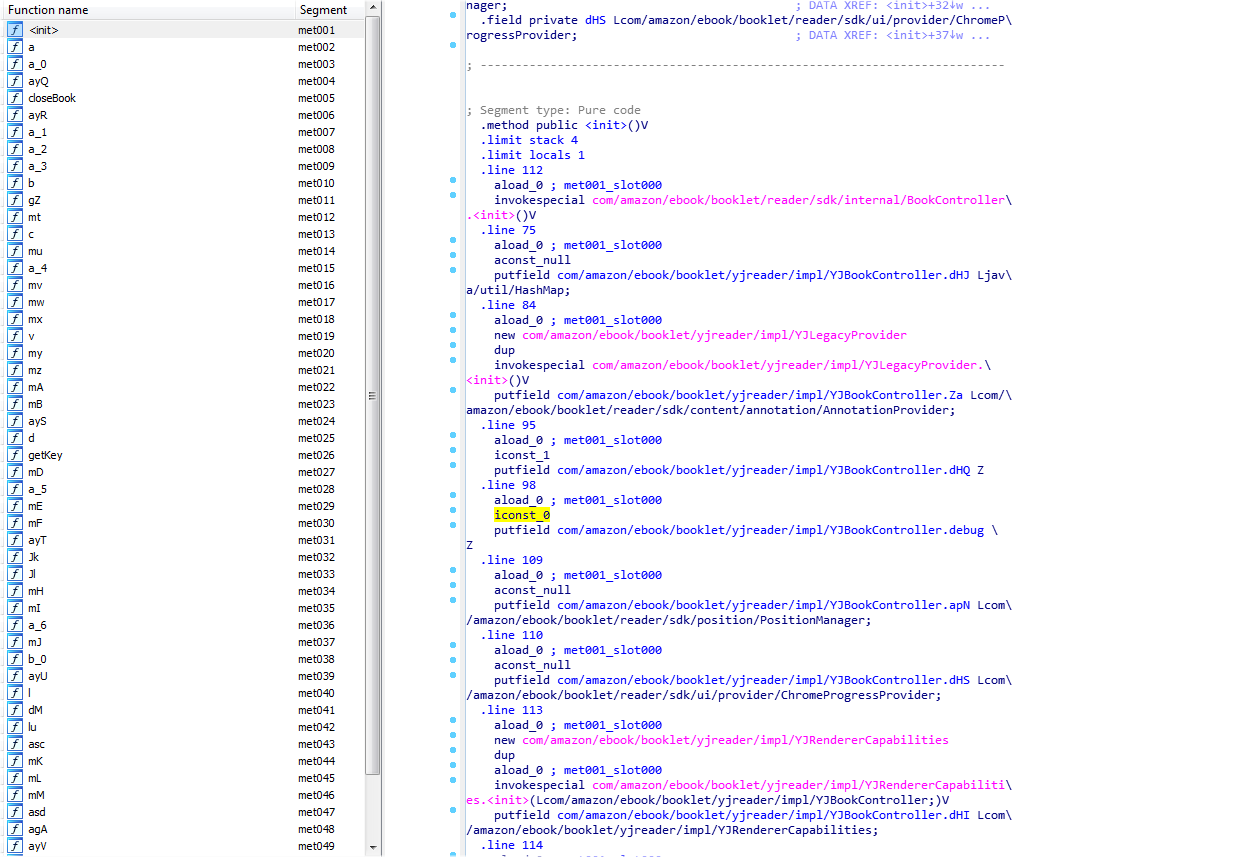The image size is (1248, 857).
Task: Select the function icon for ayU
Action: 15,676
